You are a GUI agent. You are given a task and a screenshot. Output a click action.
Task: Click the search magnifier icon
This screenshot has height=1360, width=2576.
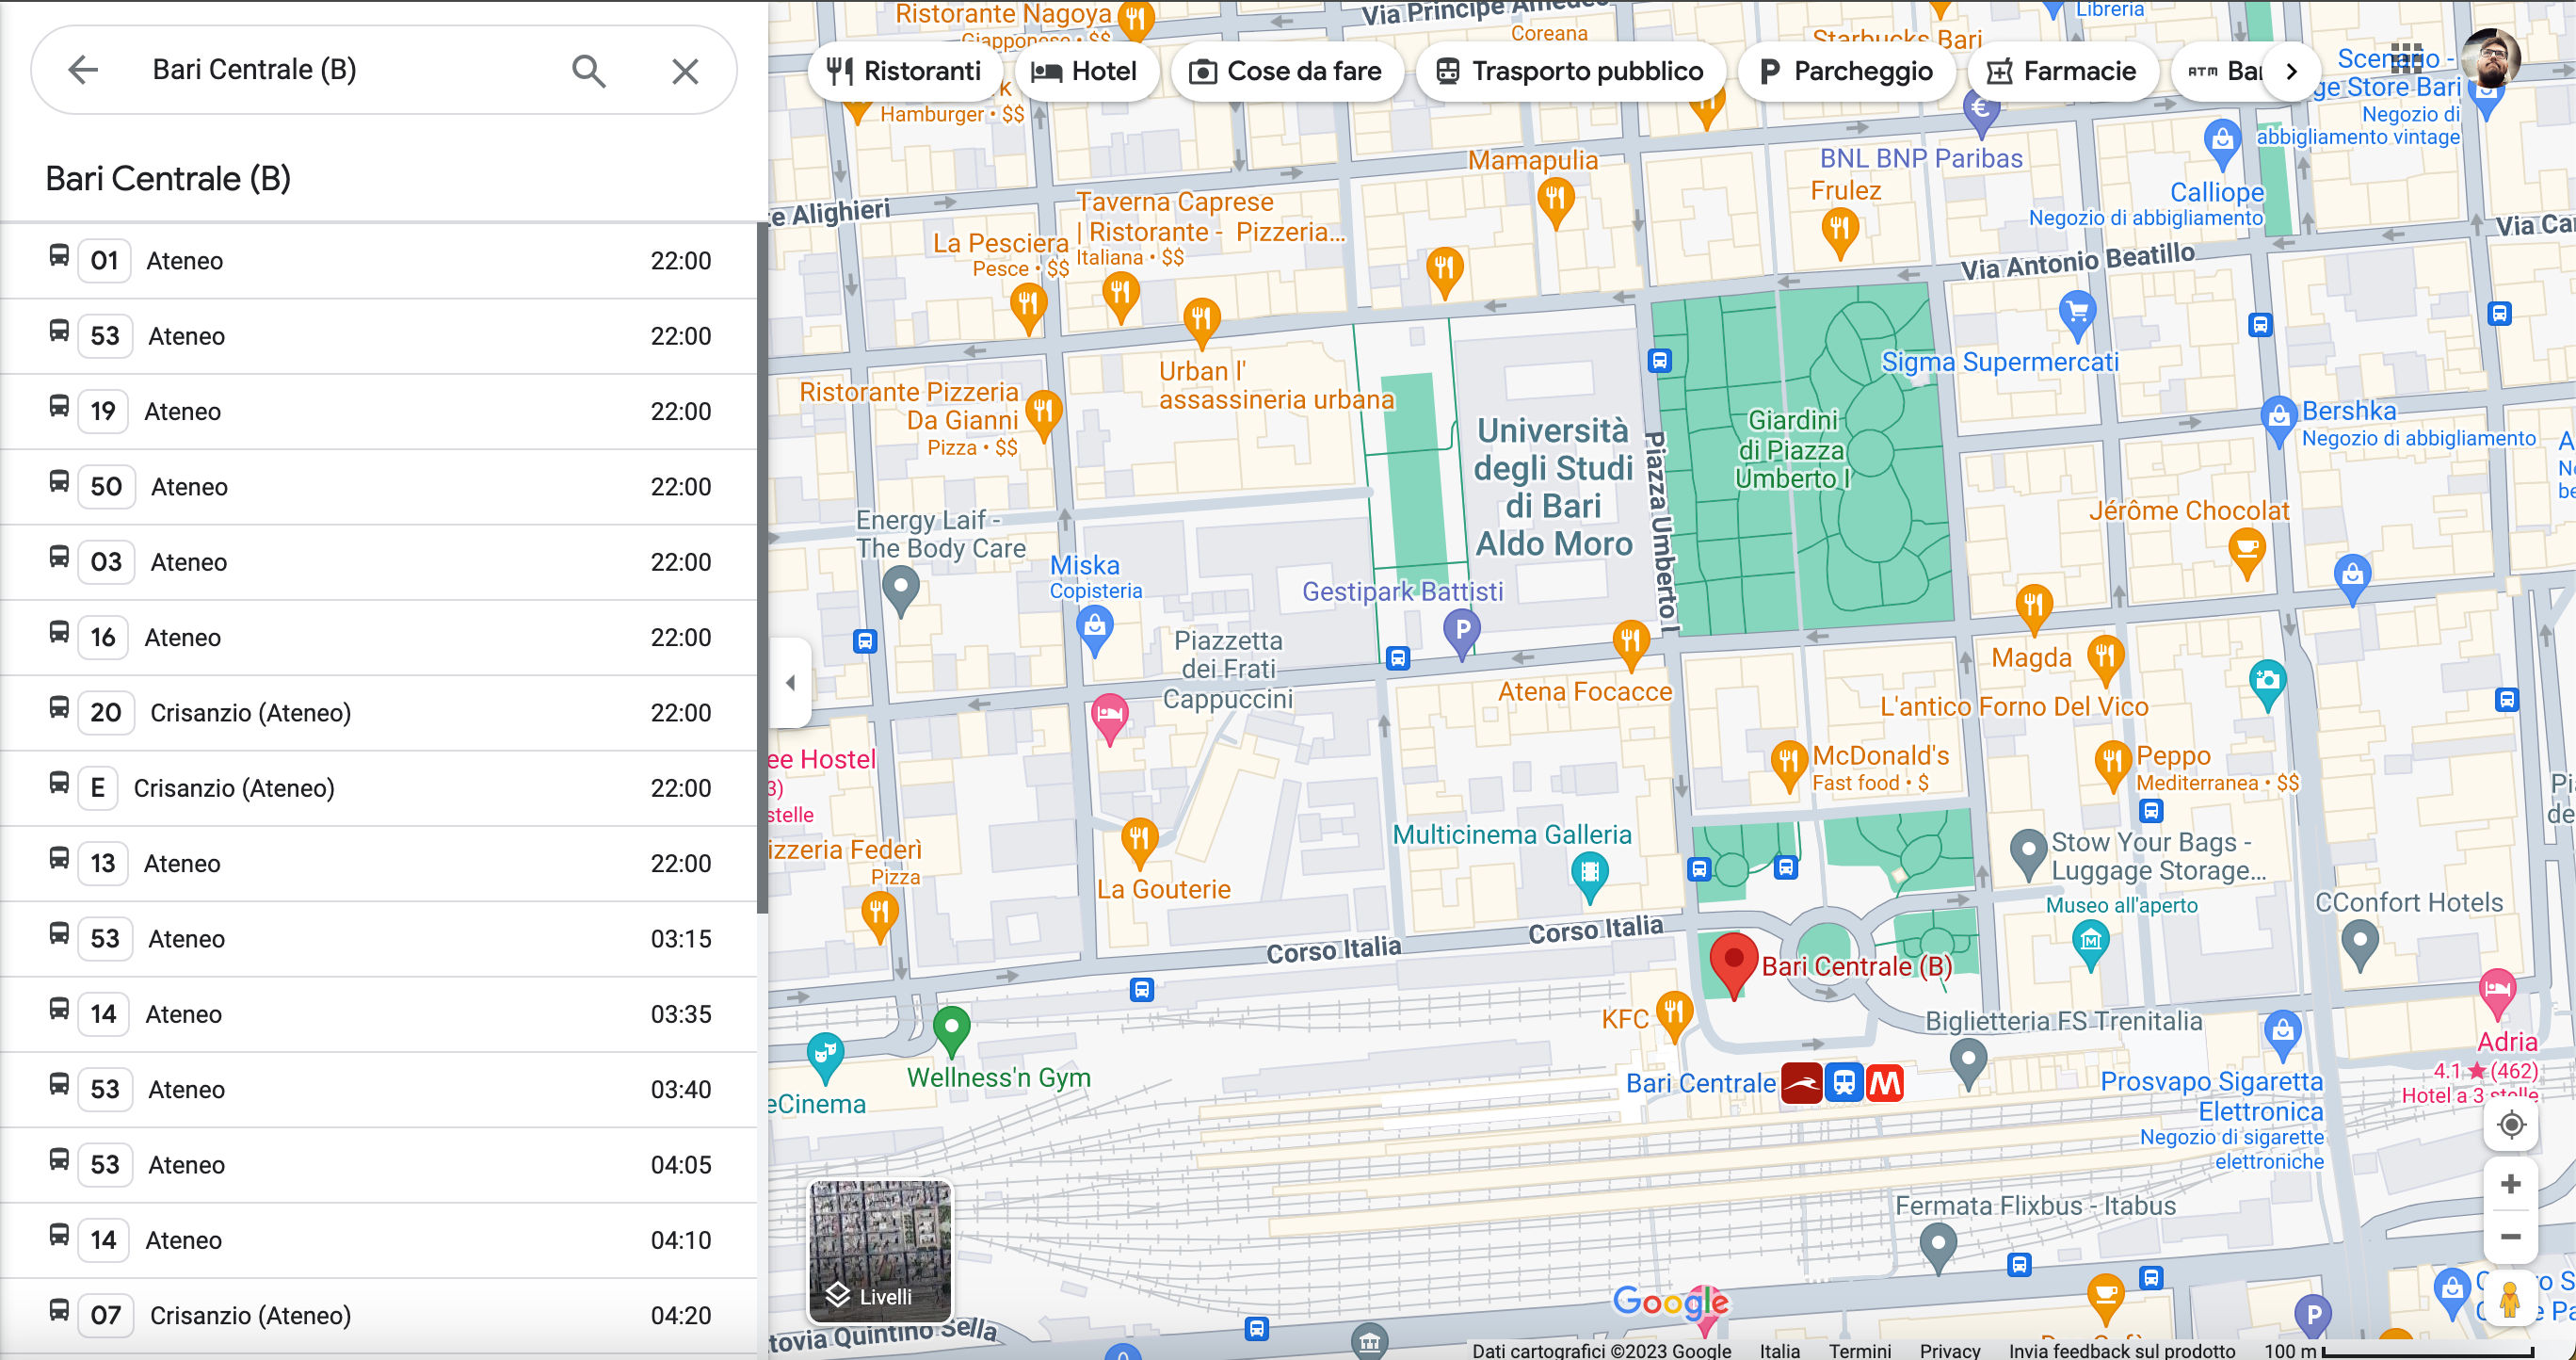point(589,71)
